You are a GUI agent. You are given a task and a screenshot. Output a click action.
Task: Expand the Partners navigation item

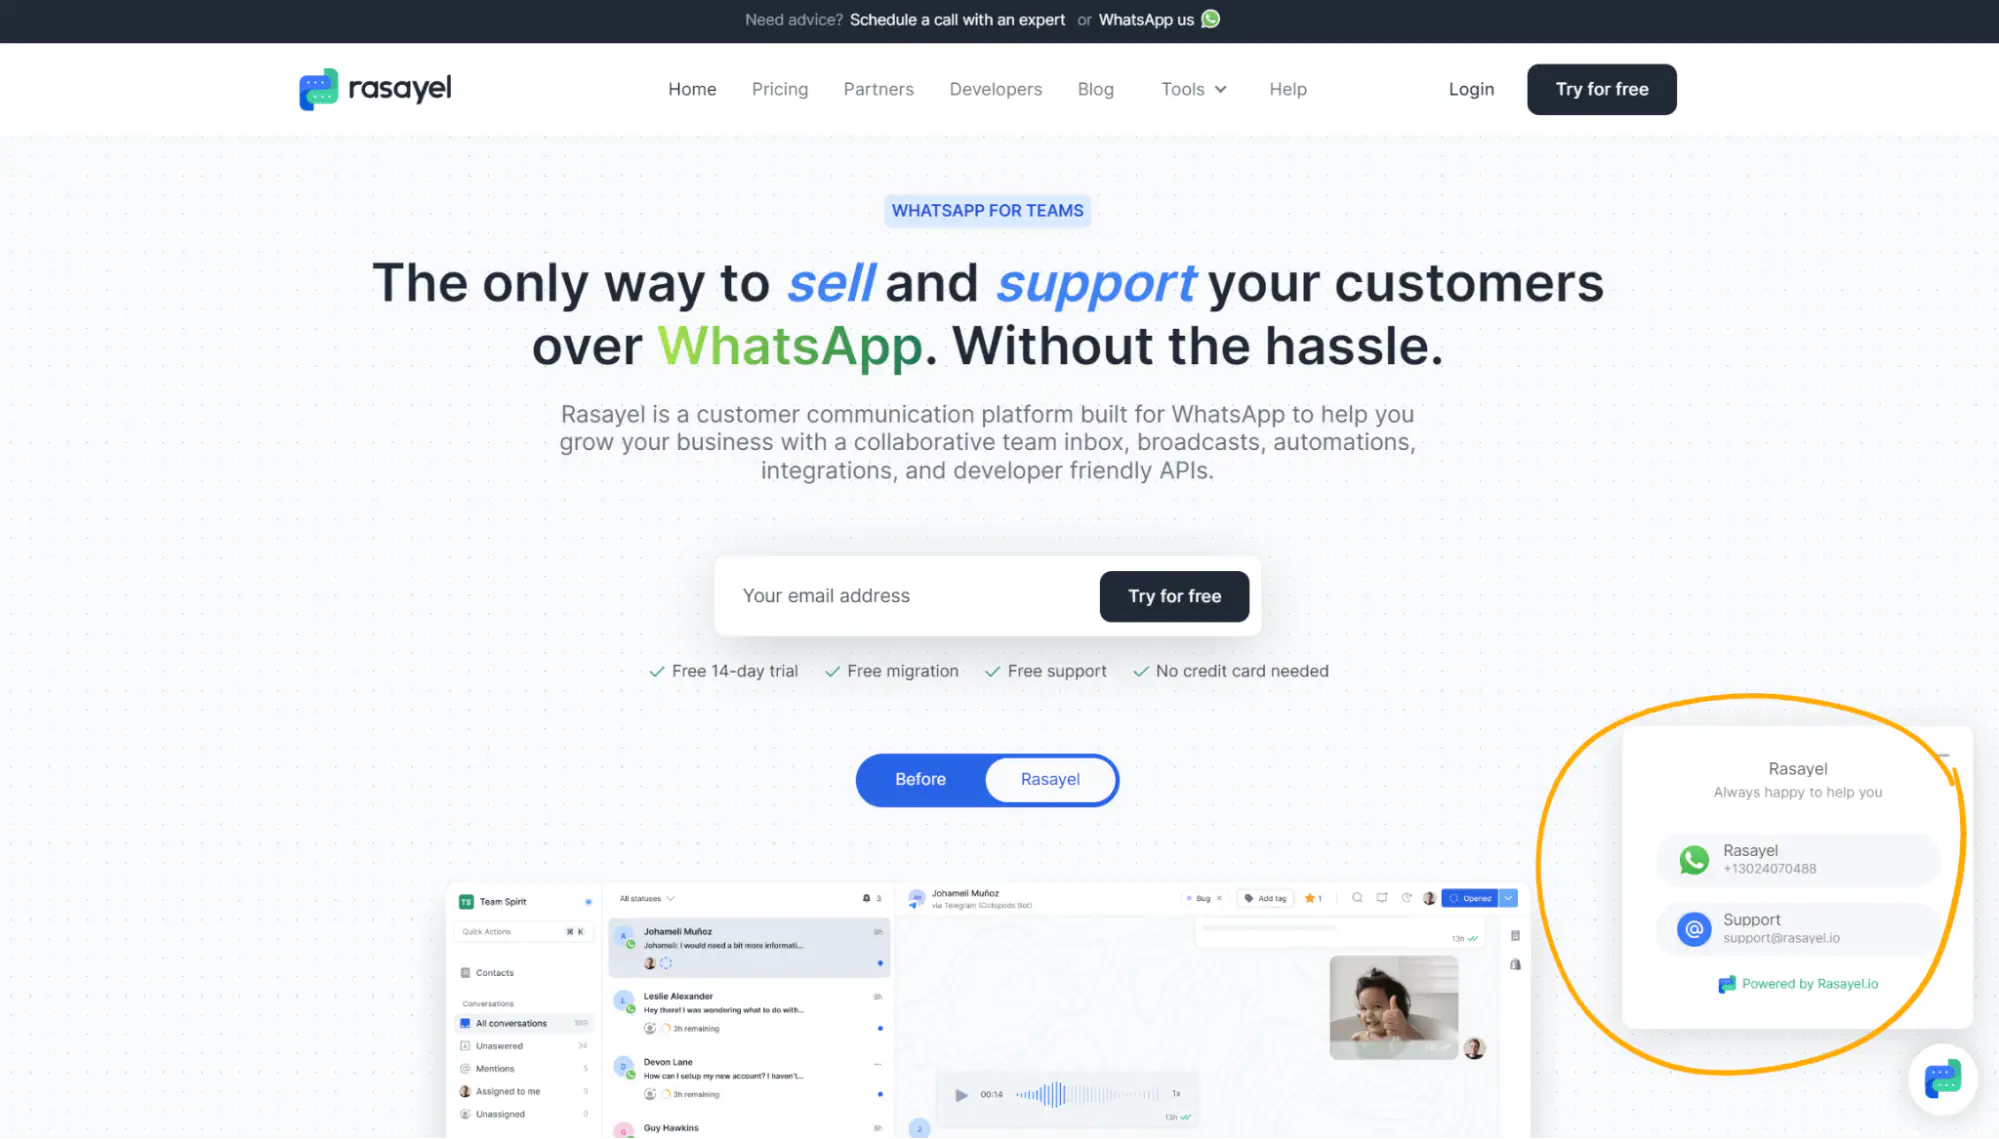tap(879, 88)
